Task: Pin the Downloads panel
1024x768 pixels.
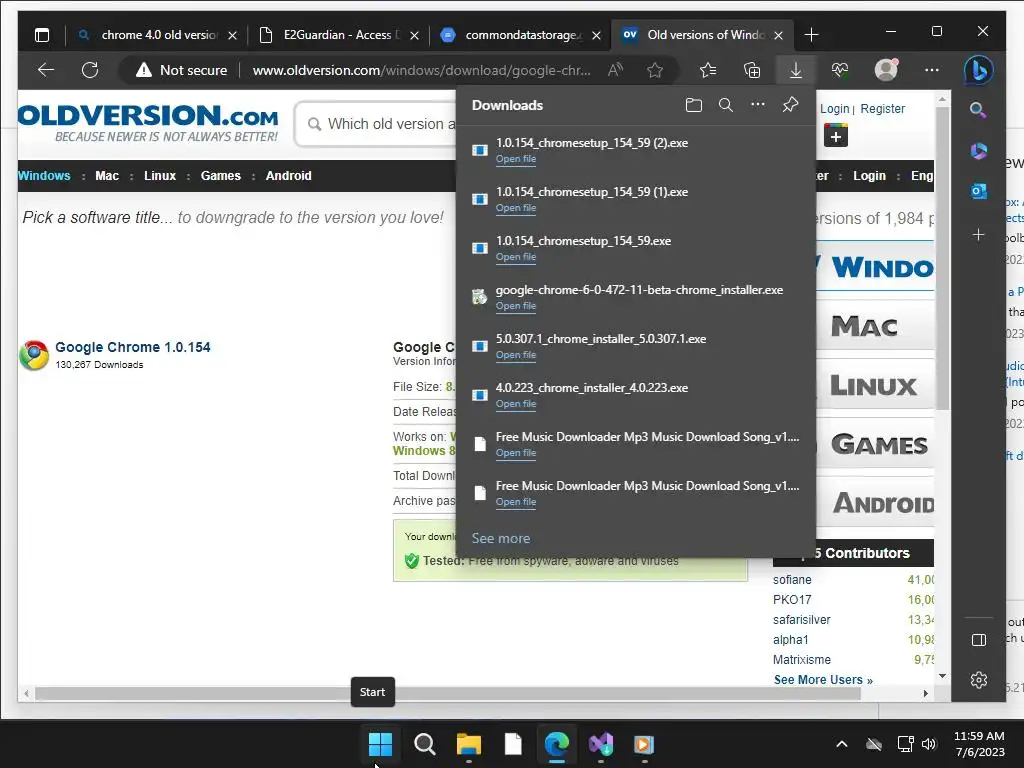Action: [x=790, y=104]
